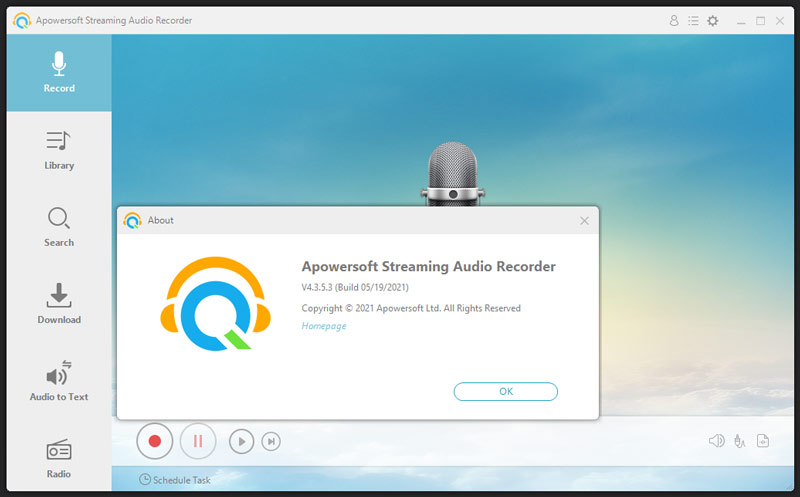This screenshot has width=800, height=497.
Task: Click the version text V4.3.5.3
Action: (355, 287)
